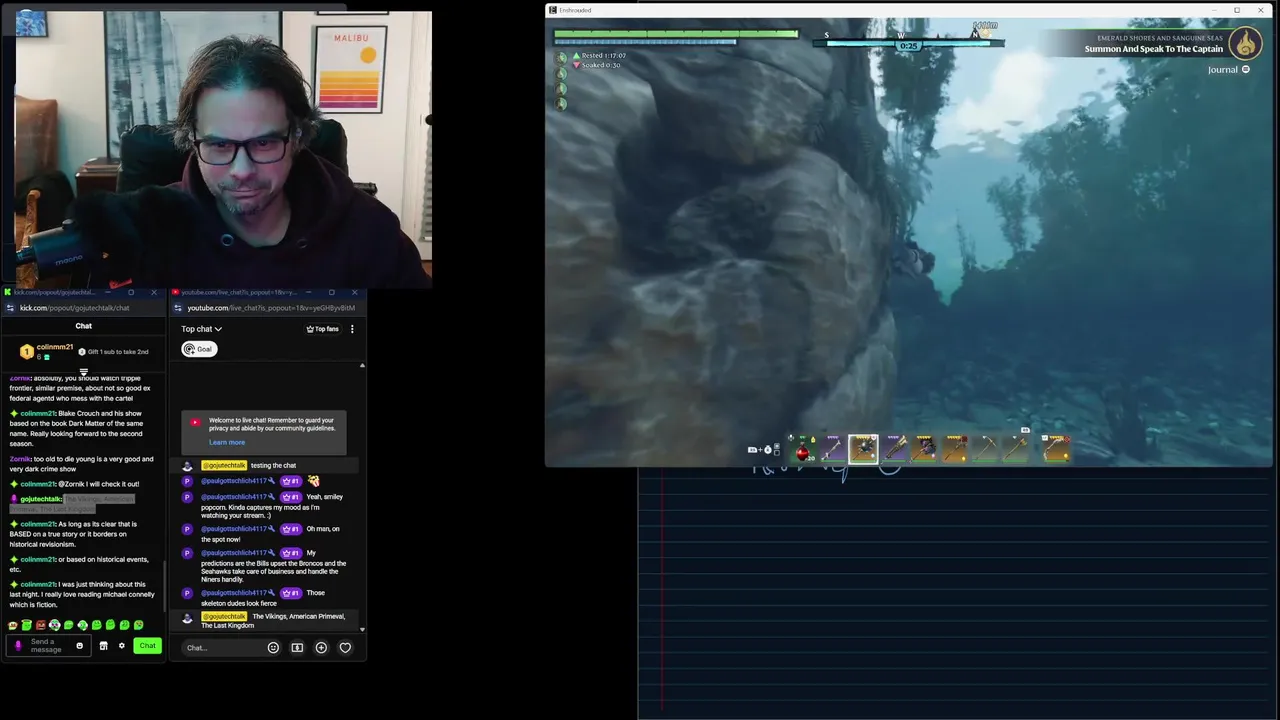The height and width of the screenshot is (720, 1280).
Task: Select the red-tipped staff hotbar slot six
Action: pos(955,451)
